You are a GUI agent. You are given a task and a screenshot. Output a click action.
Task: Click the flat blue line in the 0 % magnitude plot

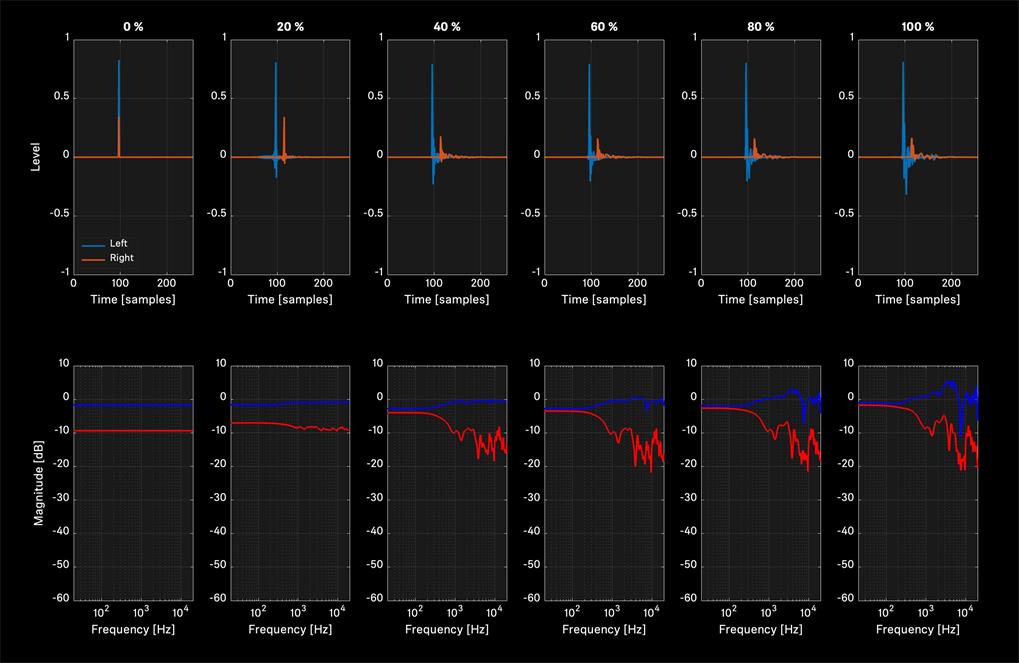point(133,405)
